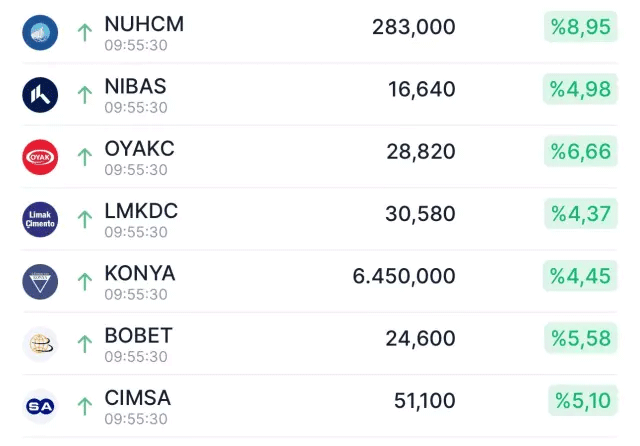Screen dimensions: 640x446
Task: Click the KONYA triangle logo icon
Action: coord(40,281)
